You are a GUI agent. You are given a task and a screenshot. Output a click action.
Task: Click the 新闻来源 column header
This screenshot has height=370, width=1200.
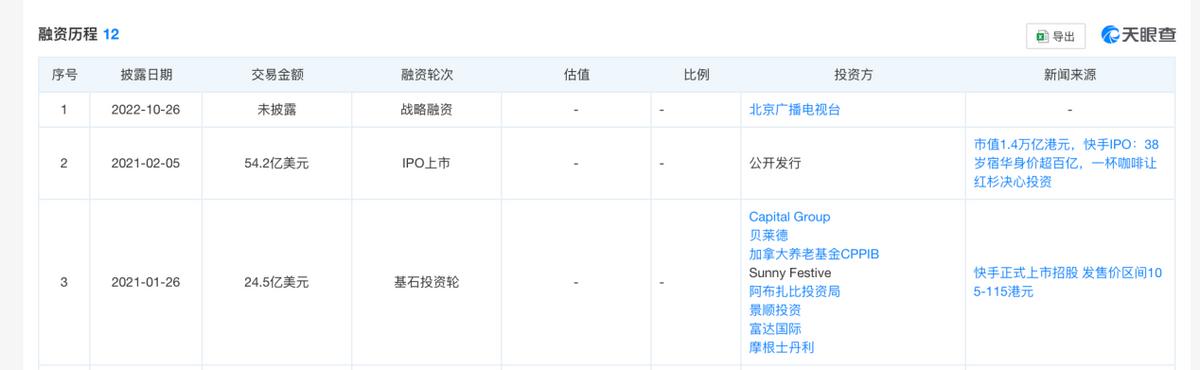pyautogui.click(x=1069, y=75)
